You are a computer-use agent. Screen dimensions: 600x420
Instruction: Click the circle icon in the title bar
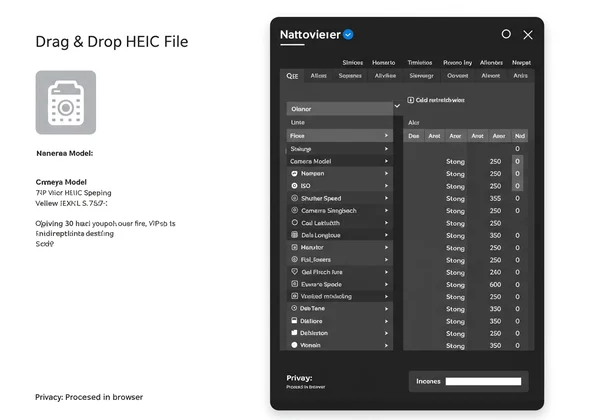tap(506, 34)
